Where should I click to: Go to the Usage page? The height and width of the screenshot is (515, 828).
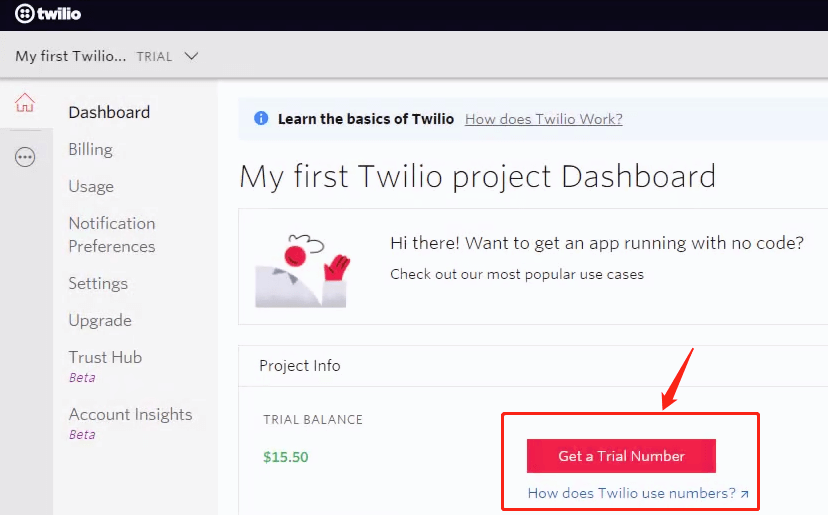point(91,186)
